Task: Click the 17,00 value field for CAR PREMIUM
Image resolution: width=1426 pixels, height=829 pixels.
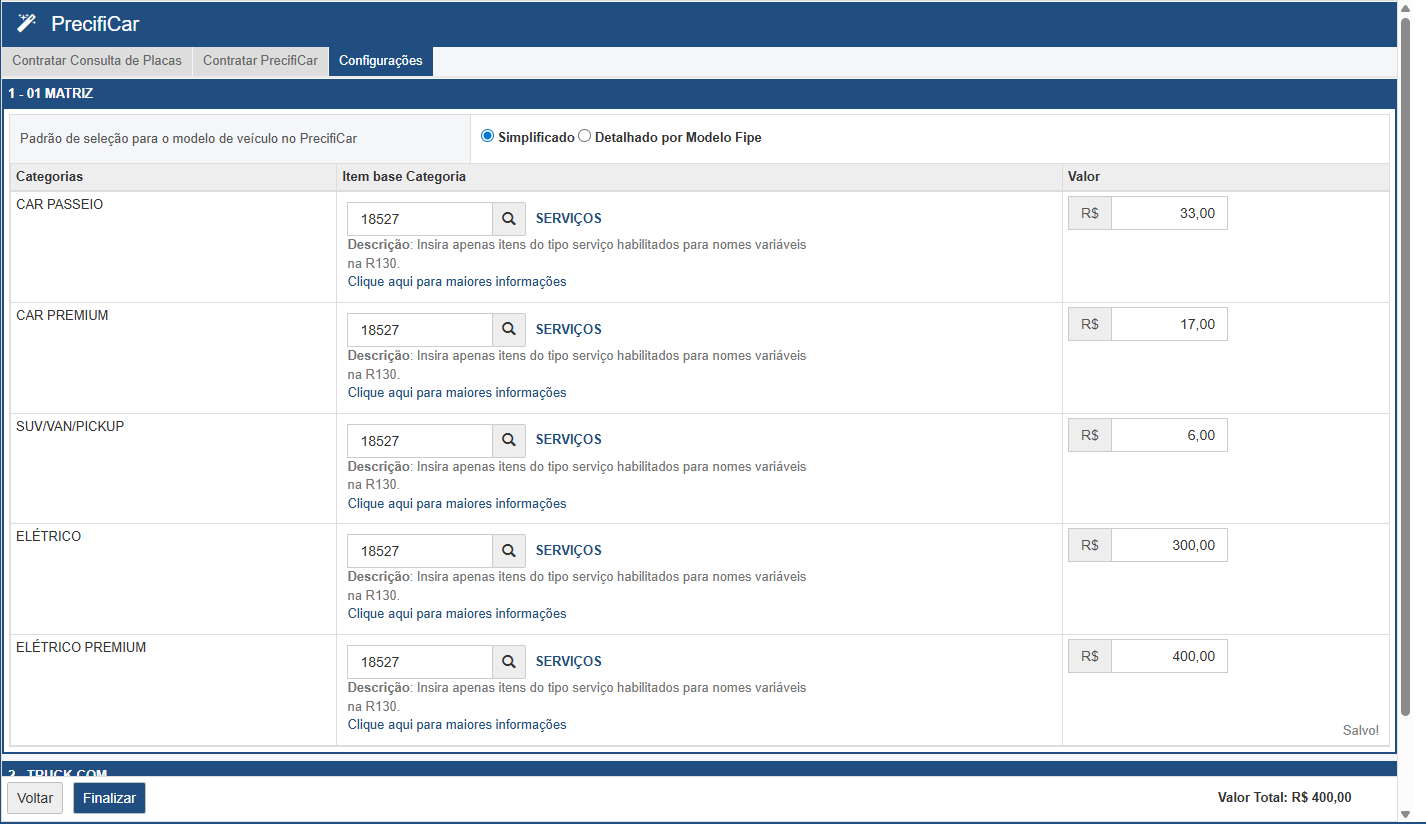Action: (1169, 324)
